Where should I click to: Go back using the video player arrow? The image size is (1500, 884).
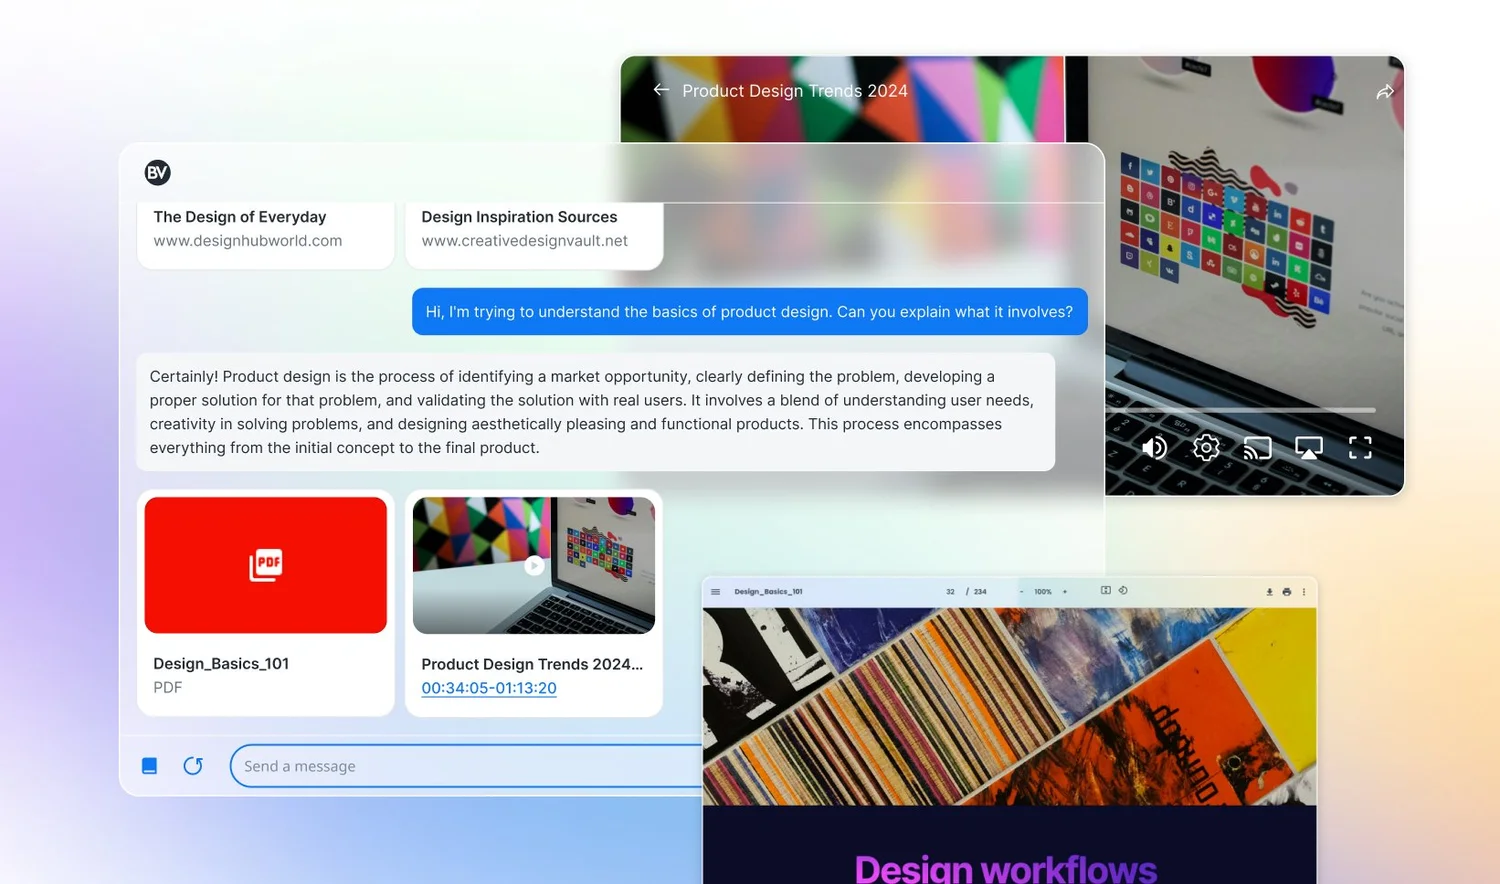point(661,90)
